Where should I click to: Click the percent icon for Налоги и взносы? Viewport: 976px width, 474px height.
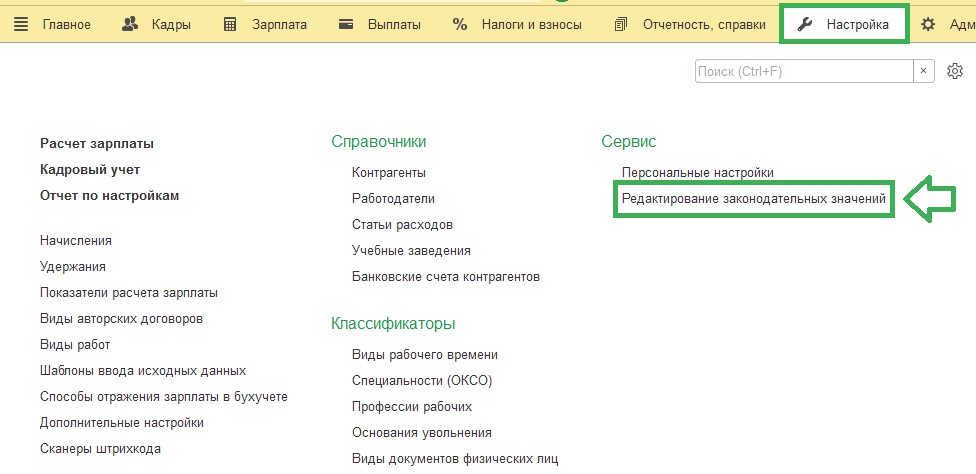(x=460, y=24)
